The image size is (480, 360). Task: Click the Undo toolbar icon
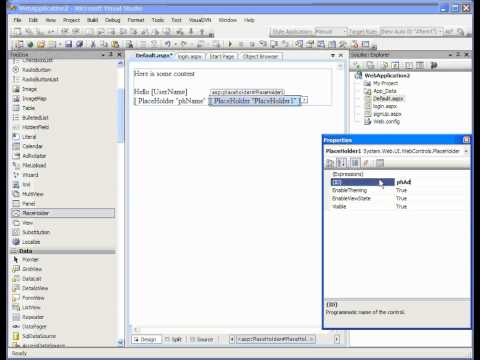tap(167, 44)
